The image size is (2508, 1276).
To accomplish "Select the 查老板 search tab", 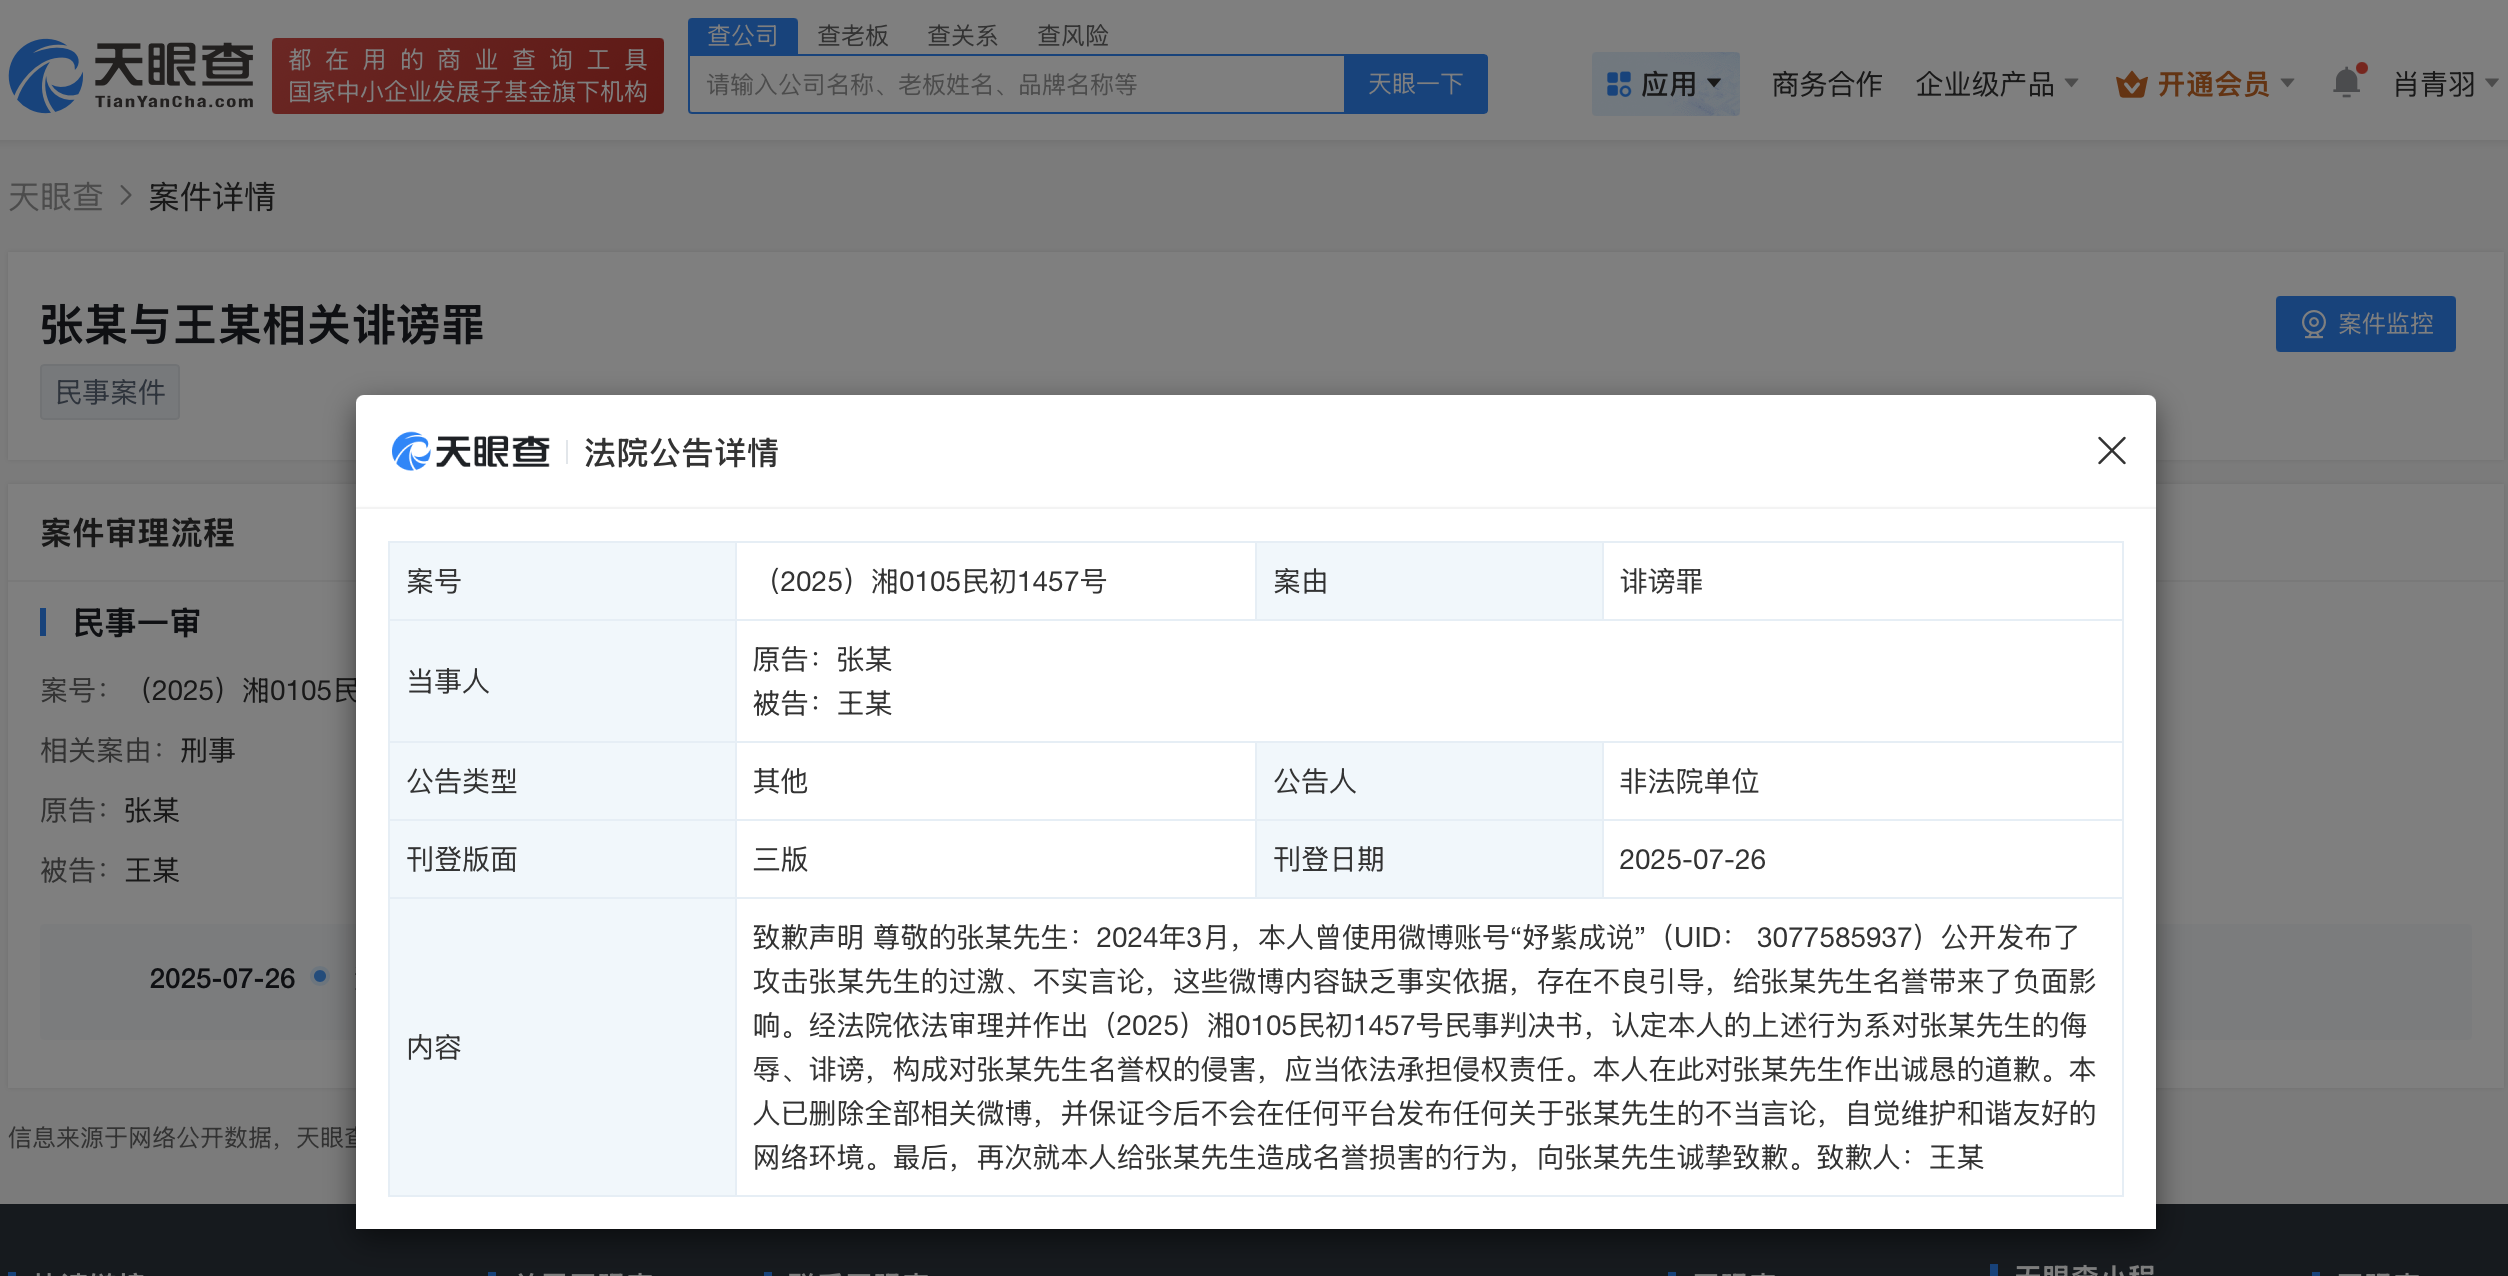I will pos(853,36).
